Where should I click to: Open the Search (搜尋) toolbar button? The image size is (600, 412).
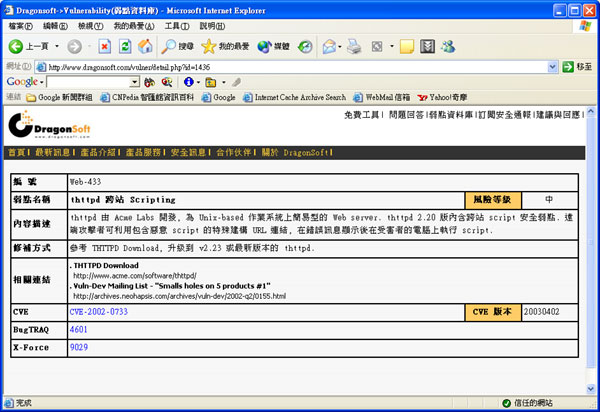pyautogui.click(x=178, y=46)
